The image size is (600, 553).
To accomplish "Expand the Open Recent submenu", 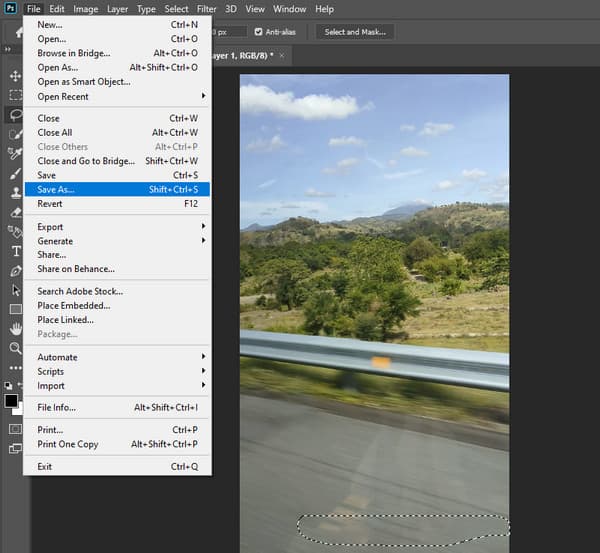I will tap(117, 96).
